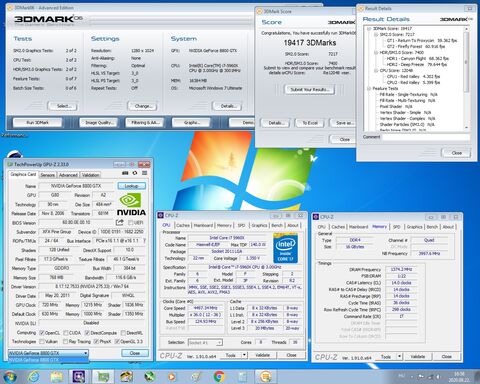Open the SPD tab in right CPU-Z
Image resolution: width=480 pixels, height=384 pixels.
[x=397, y=227]
